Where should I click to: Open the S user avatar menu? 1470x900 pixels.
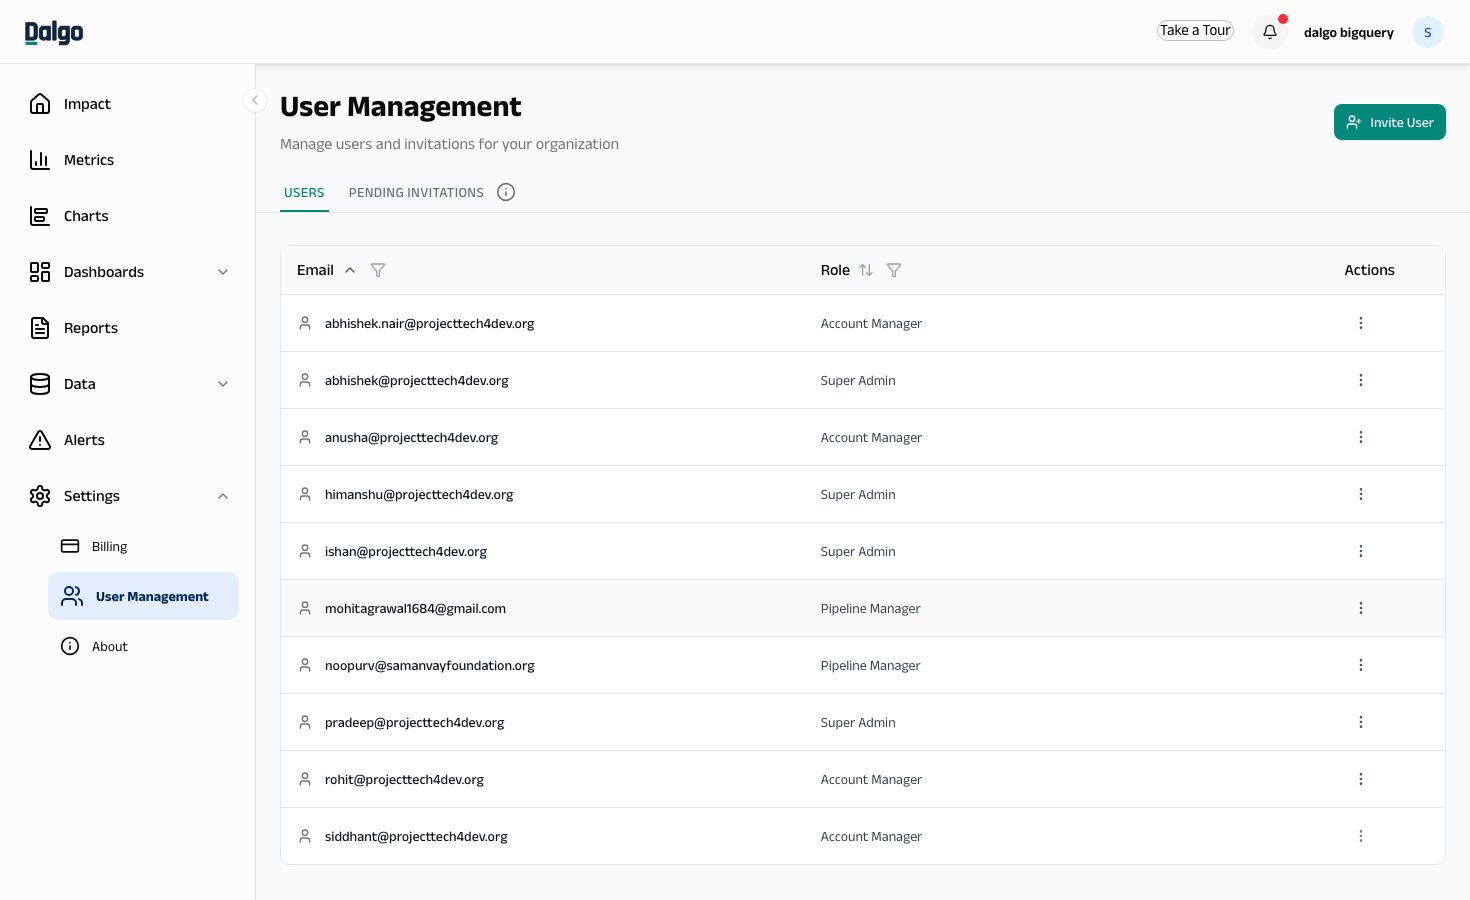[x=1427, y=32]
